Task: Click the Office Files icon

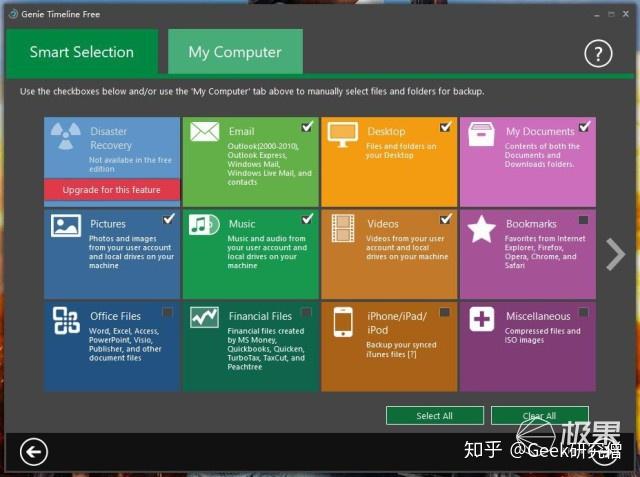Action: (x=66, y=321)
